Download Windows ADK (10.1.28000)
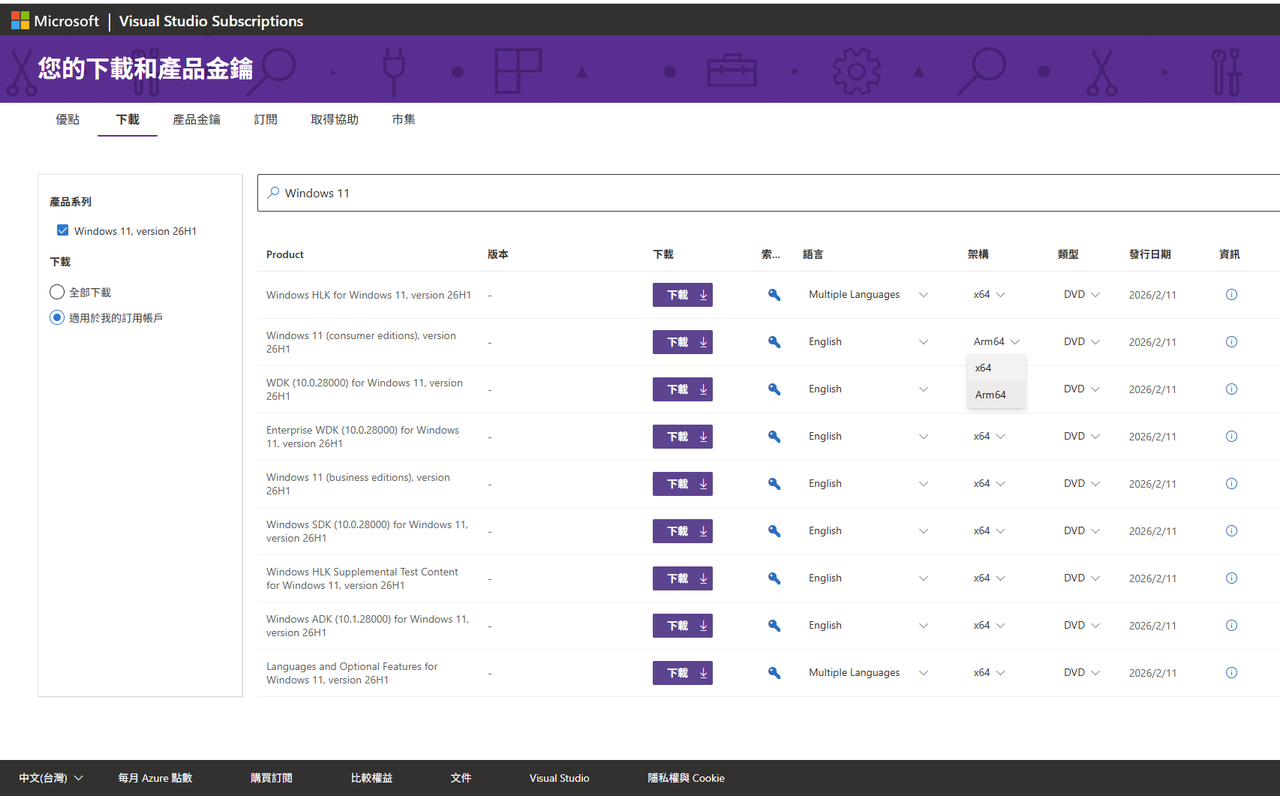 pyautogui.click(x=682, y=626)
